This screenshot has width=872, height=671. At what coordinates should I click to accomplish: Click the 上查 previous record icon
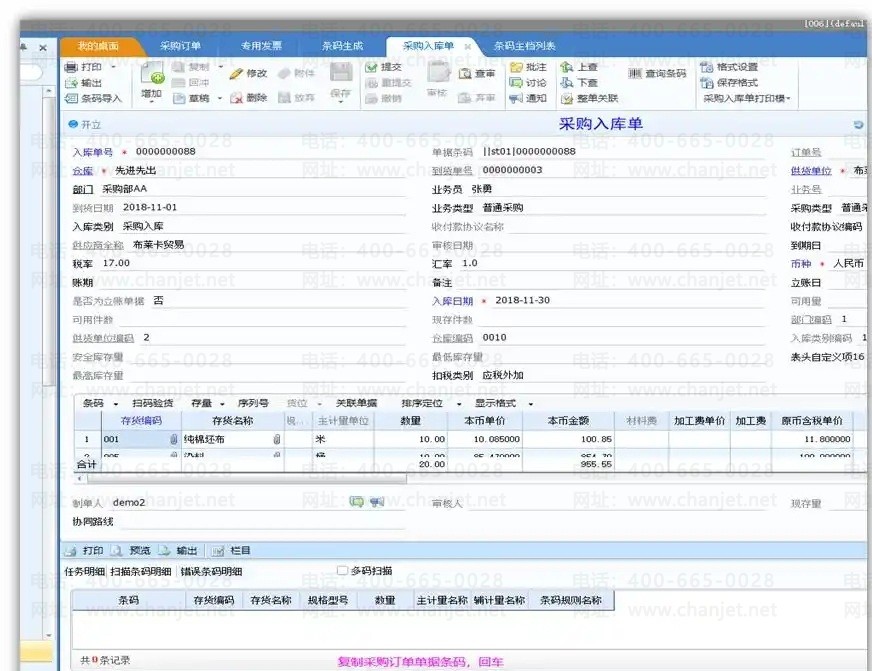[567, 67]
